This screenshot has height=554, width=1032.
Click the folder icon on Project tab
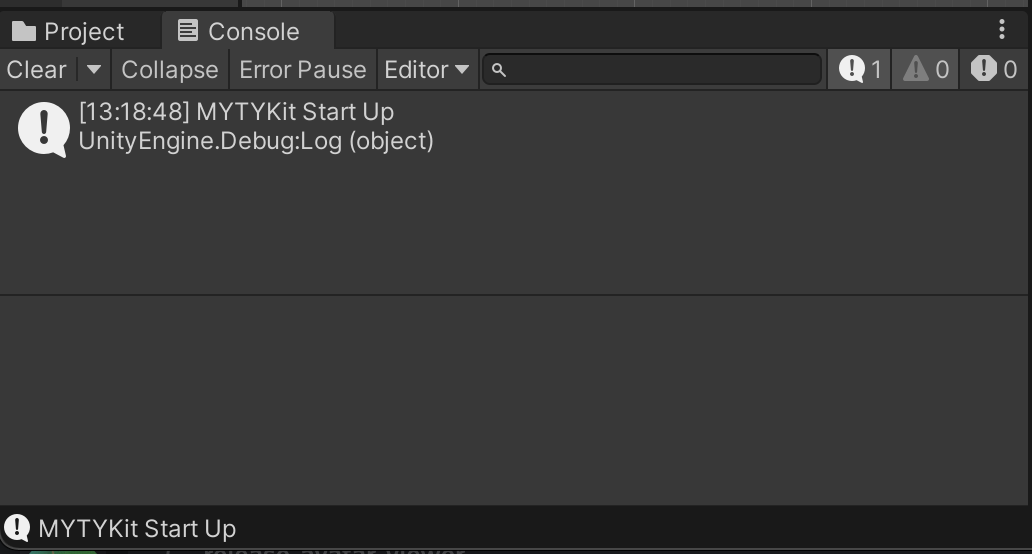24,32
